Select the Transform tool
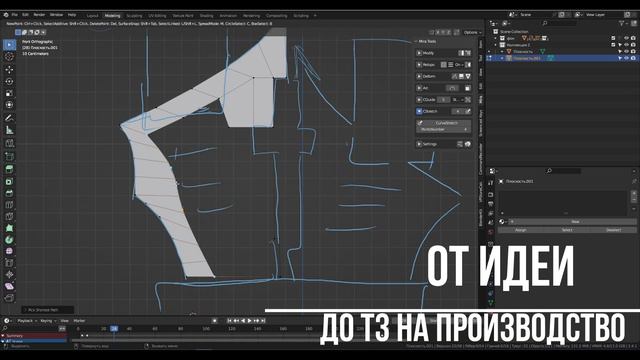640x360 pixels. click(9, 105)
